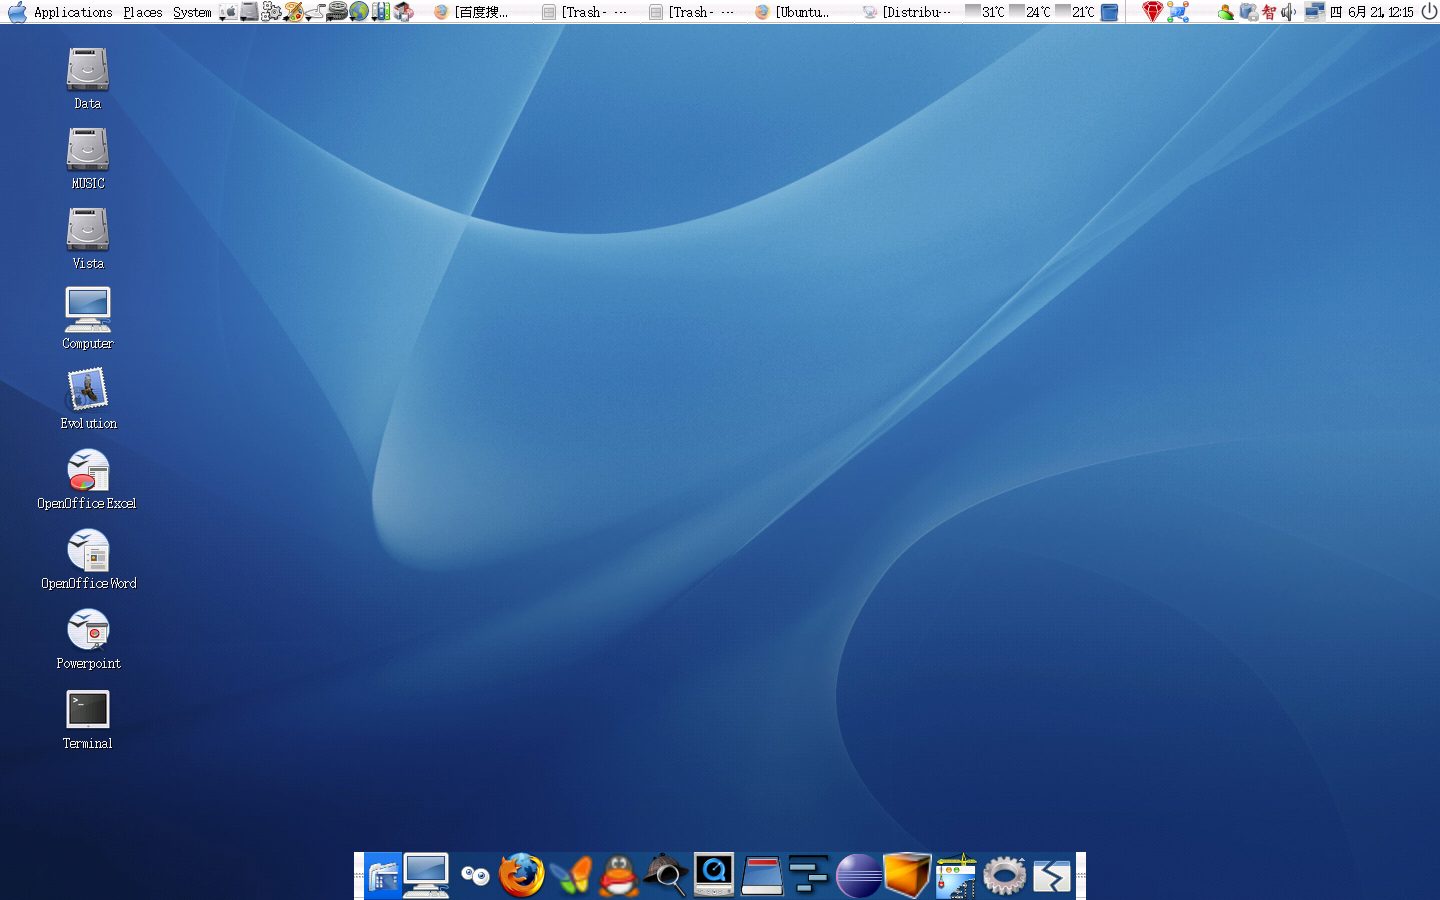Launch OpenOffice Excel shortcut
The image size is (1440, 900).
(x=87, y=478)
